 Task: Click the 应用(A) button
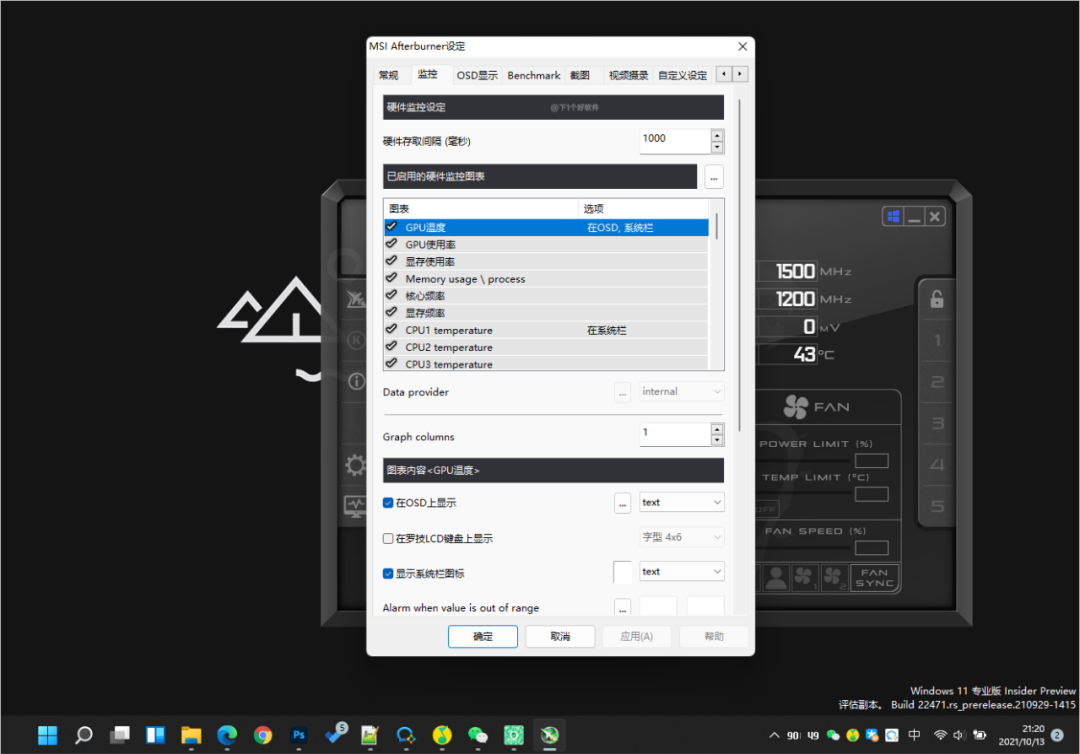pos(636,636)
